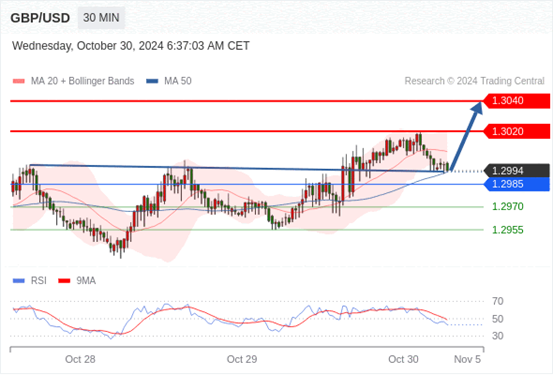
Task: Click the RSI 30 level label
Action: pos(498,336)
